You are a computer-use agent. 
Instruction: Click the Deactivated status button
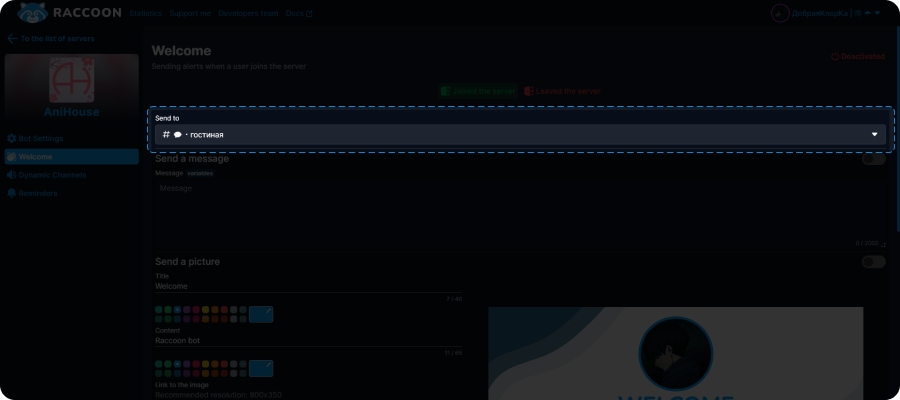(x=858, y=57)
